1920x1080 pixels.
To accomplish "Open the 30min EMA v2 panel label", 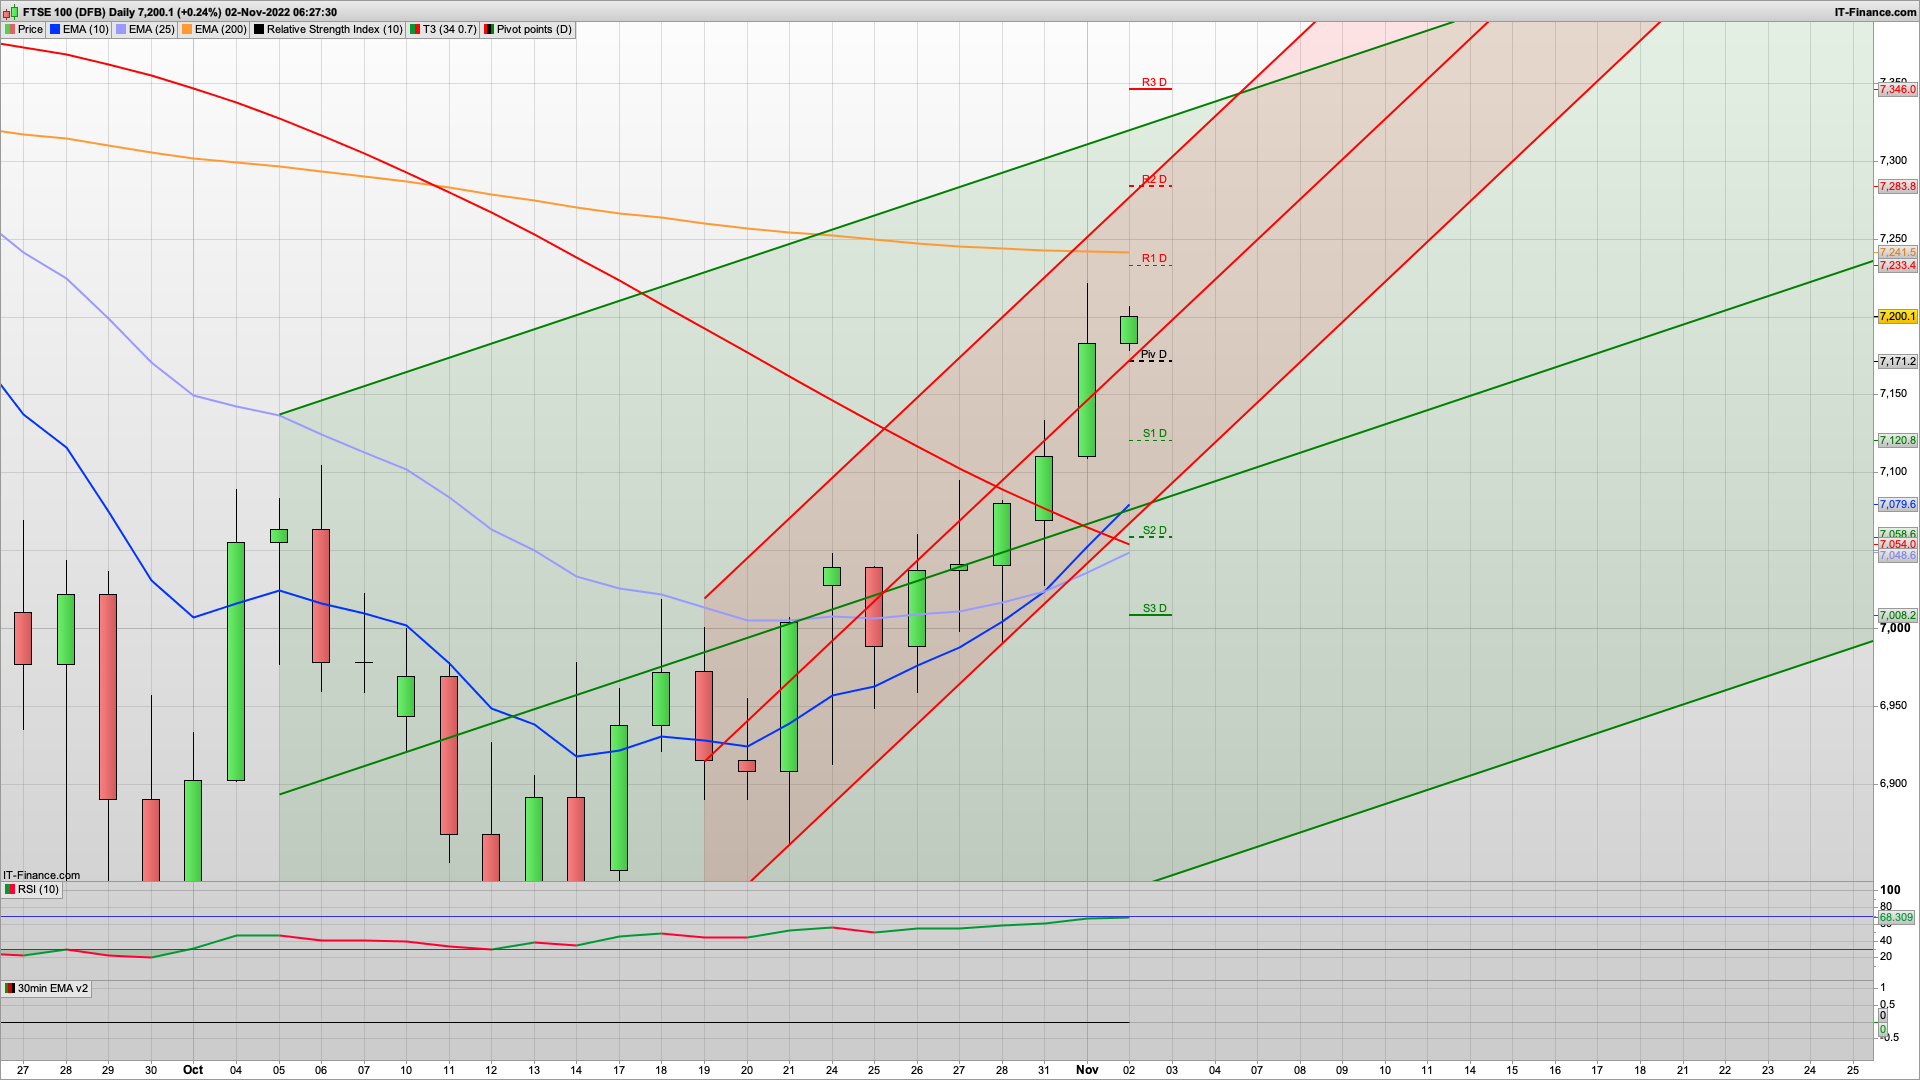I will 46,988.
